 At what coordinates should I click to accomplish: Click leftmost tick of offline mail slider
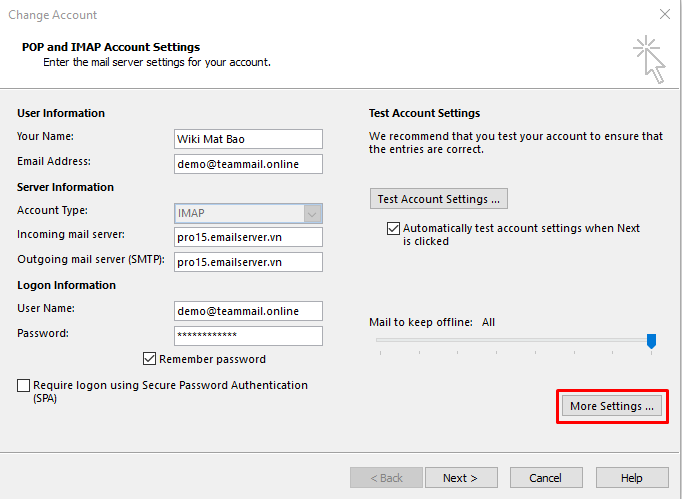pos(378,352)
